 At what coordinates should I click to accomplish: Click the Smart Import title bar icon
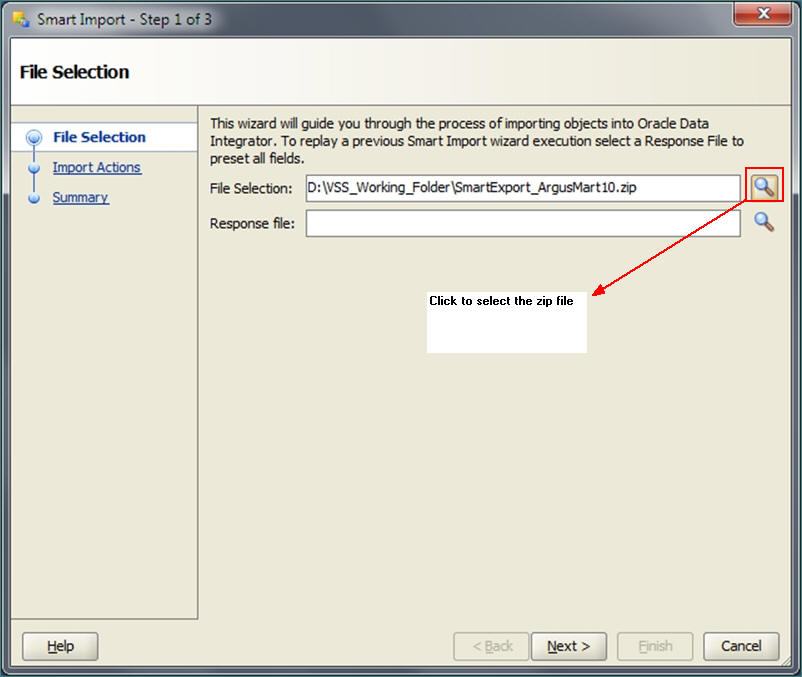[21, 19]
